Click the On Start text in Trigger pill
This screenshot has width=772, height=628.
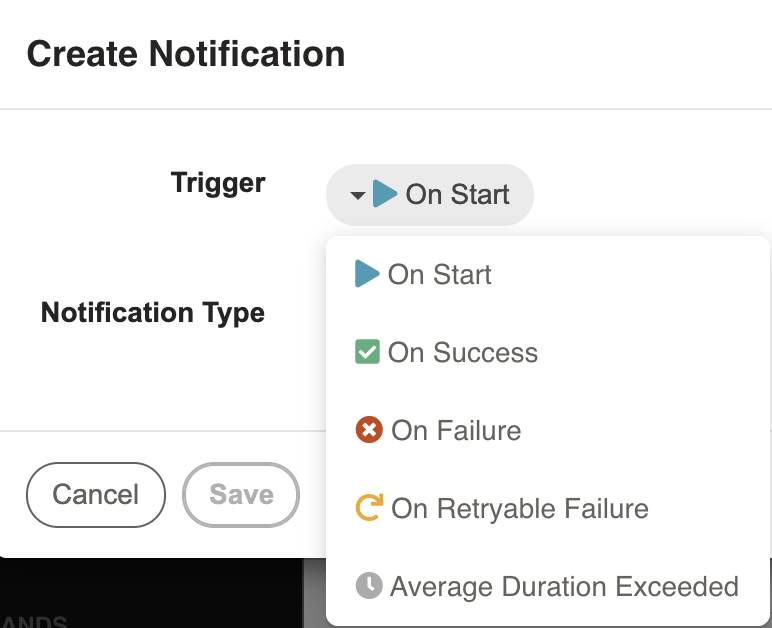457,194
